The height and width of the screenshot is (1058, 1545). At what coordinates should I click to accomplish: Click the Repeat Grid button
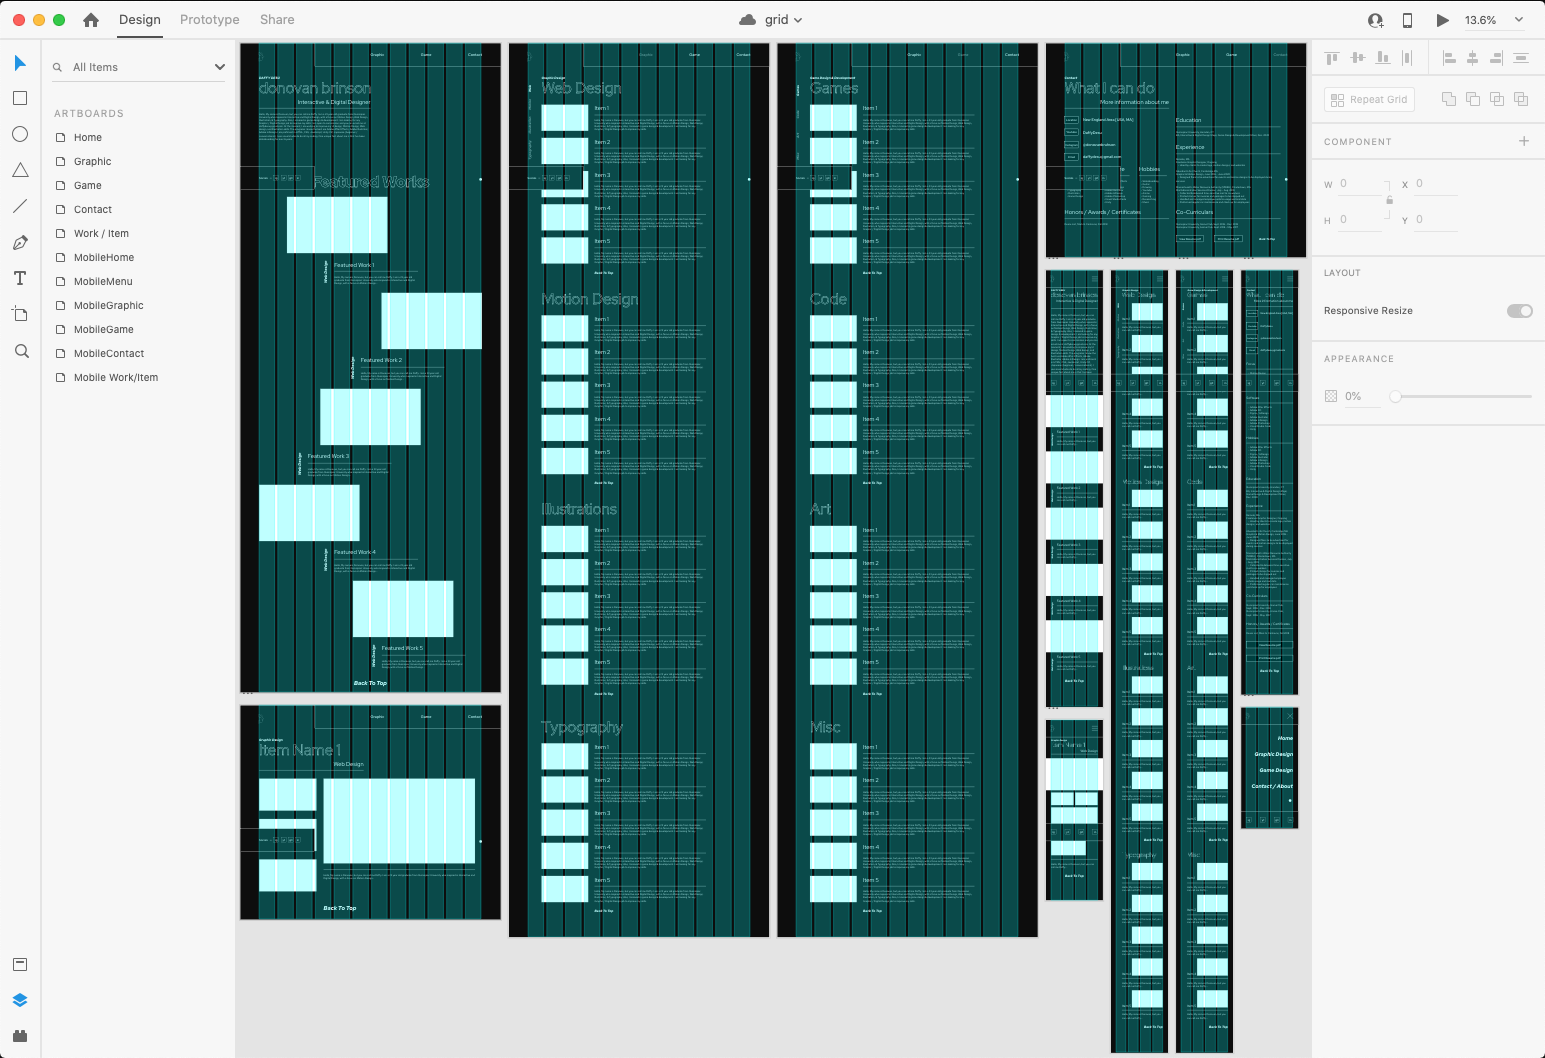click(x=1369, y=99)
